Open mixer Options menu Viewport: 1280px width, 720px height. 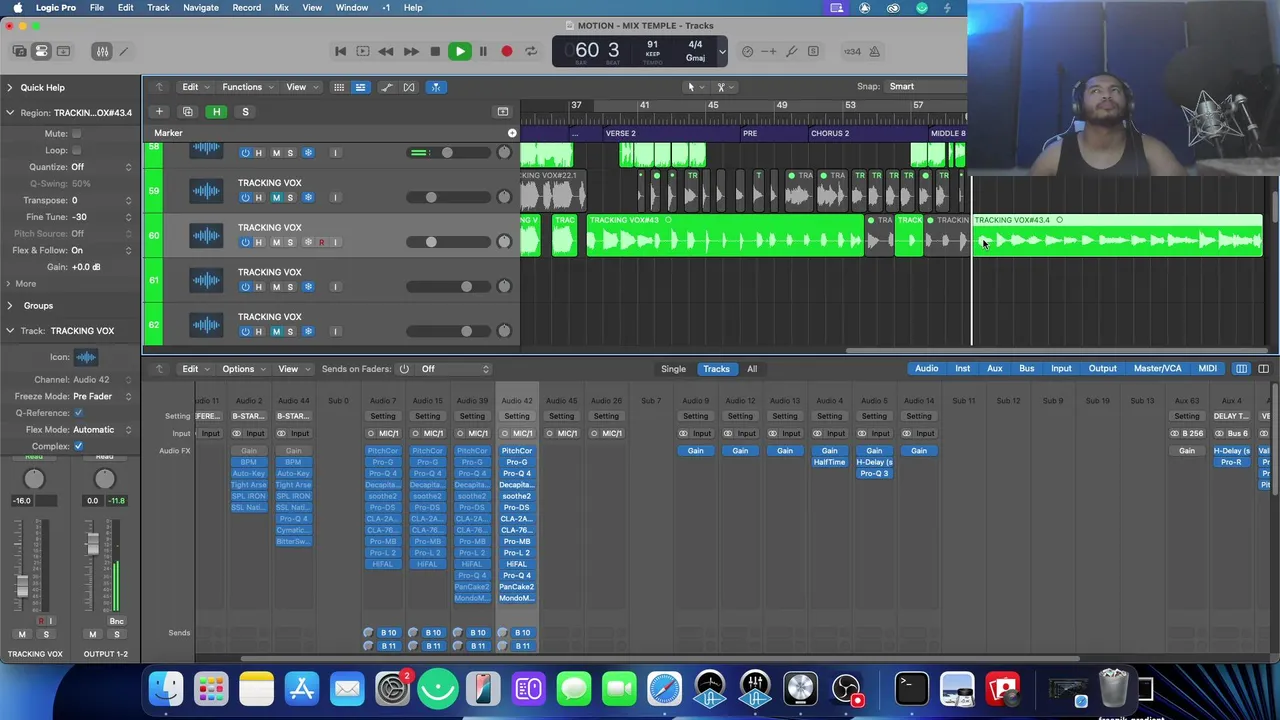click(241, 369)
